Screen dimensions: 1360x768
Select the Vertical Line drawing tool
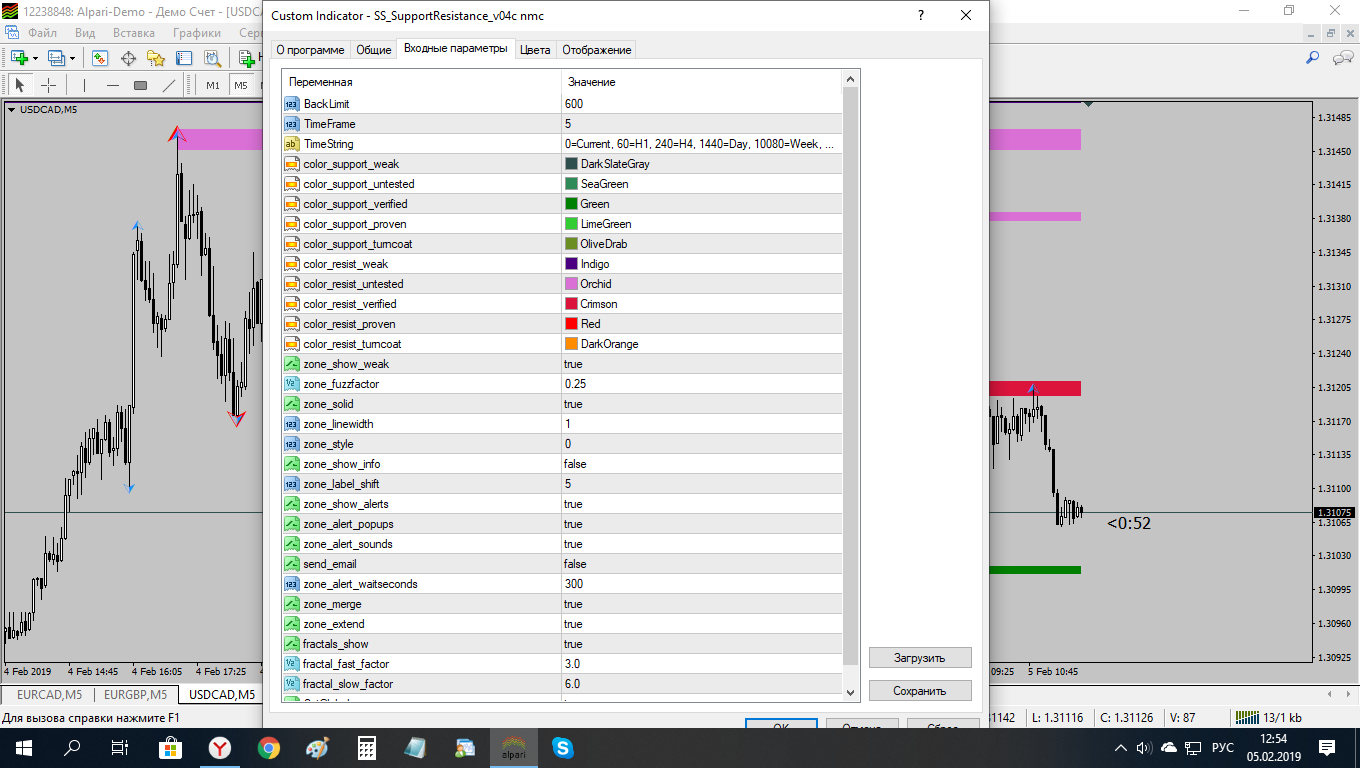tap(84, 85)
